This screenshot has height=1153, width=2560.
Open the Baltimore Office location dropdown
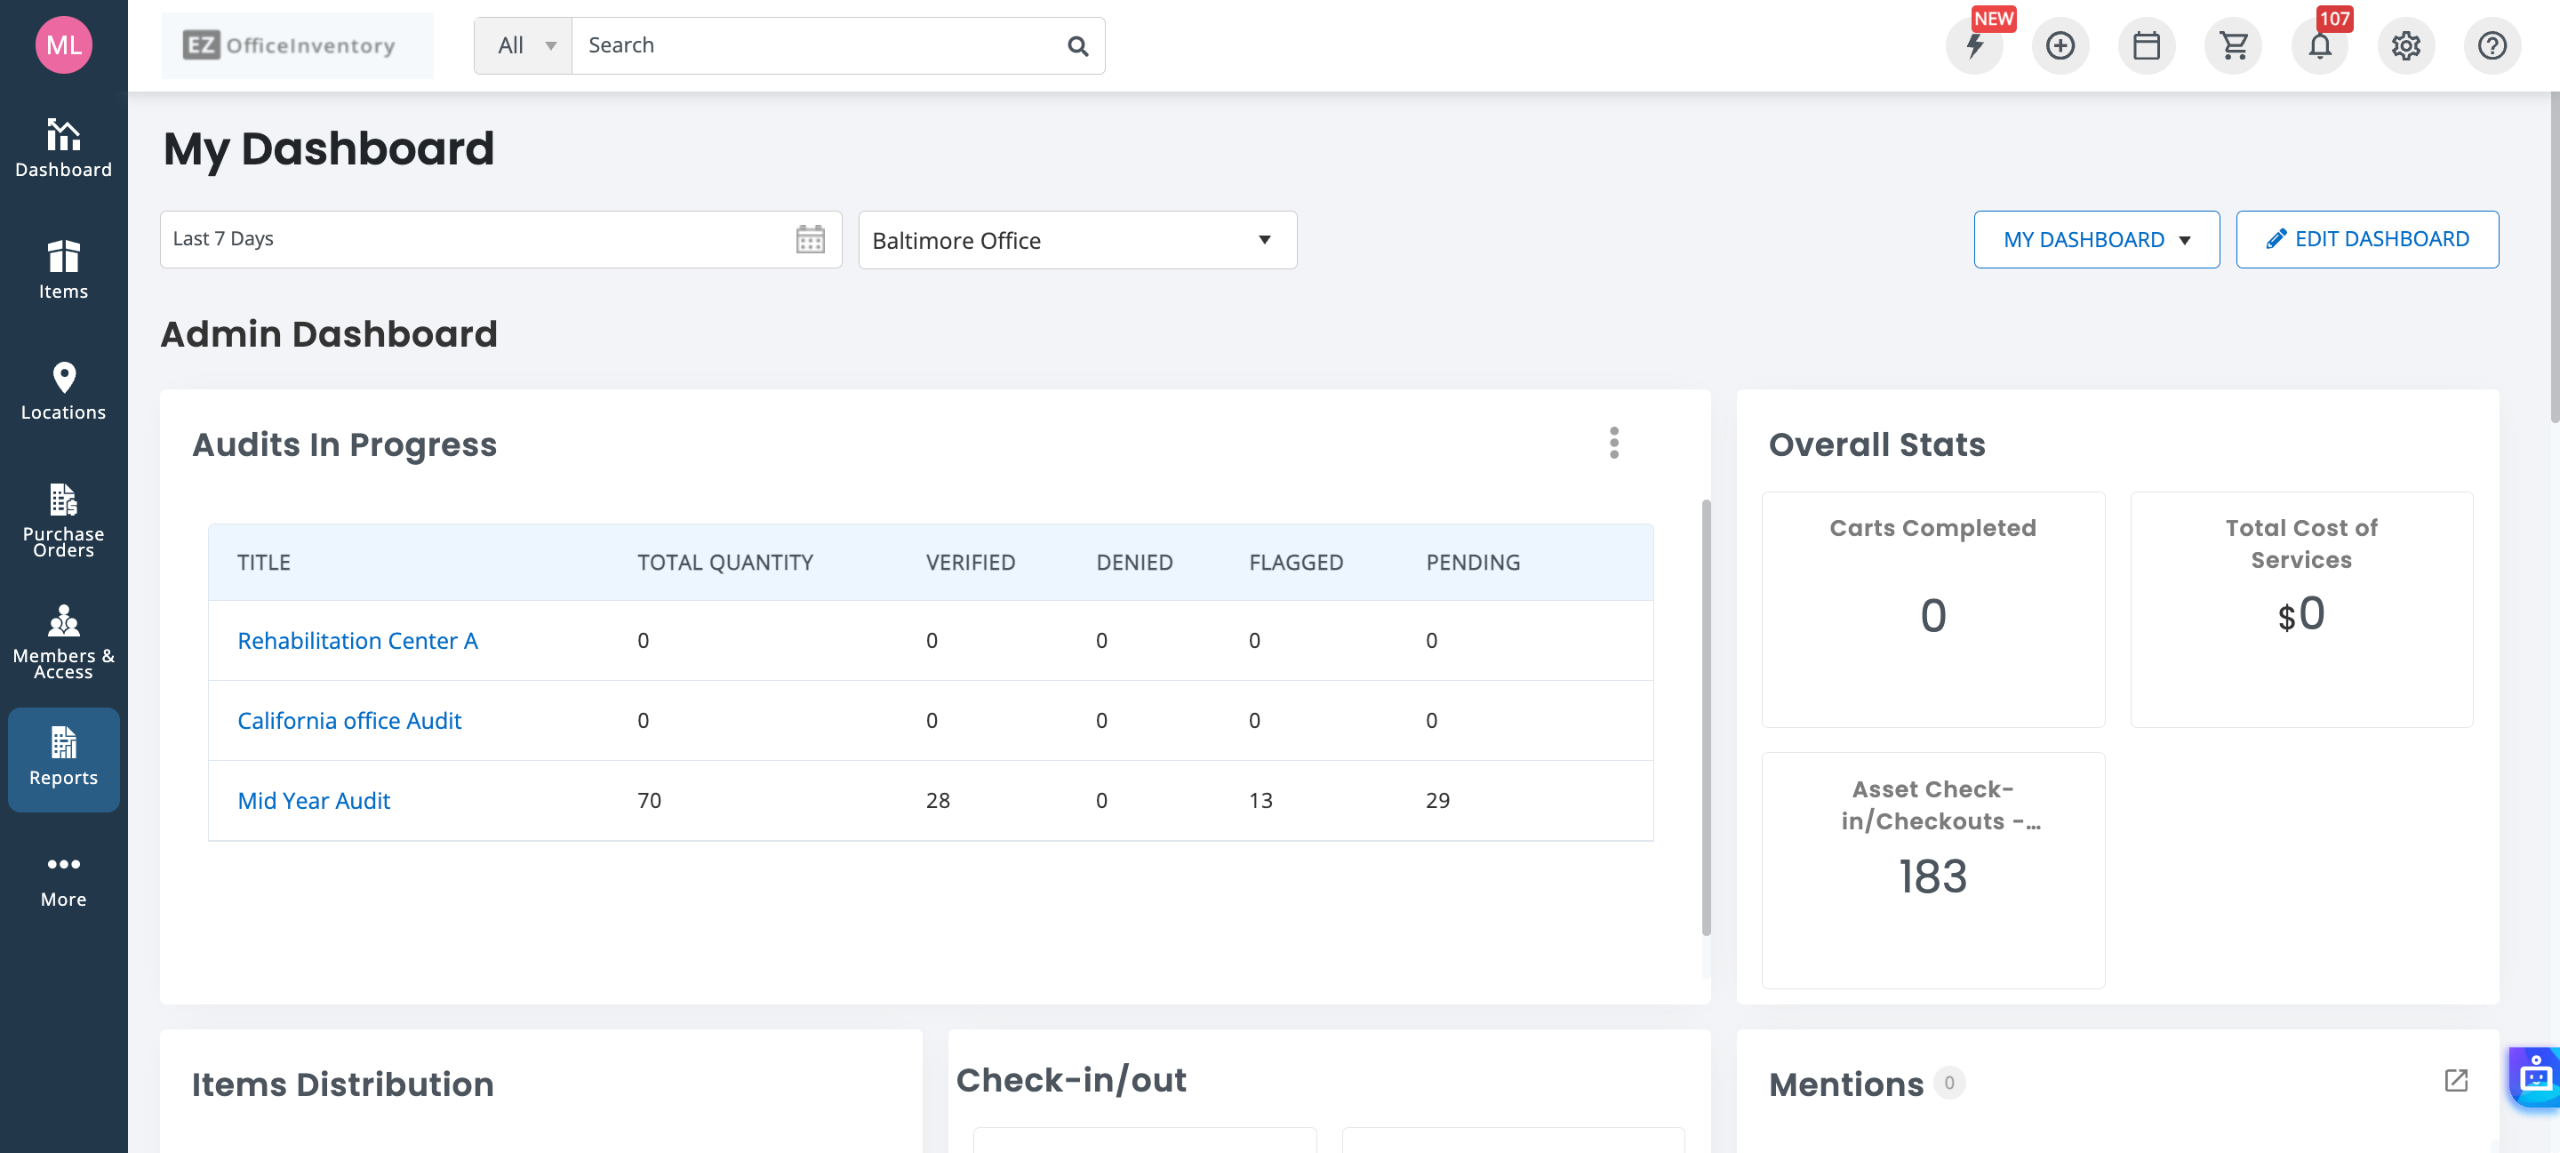(1077, 240)
